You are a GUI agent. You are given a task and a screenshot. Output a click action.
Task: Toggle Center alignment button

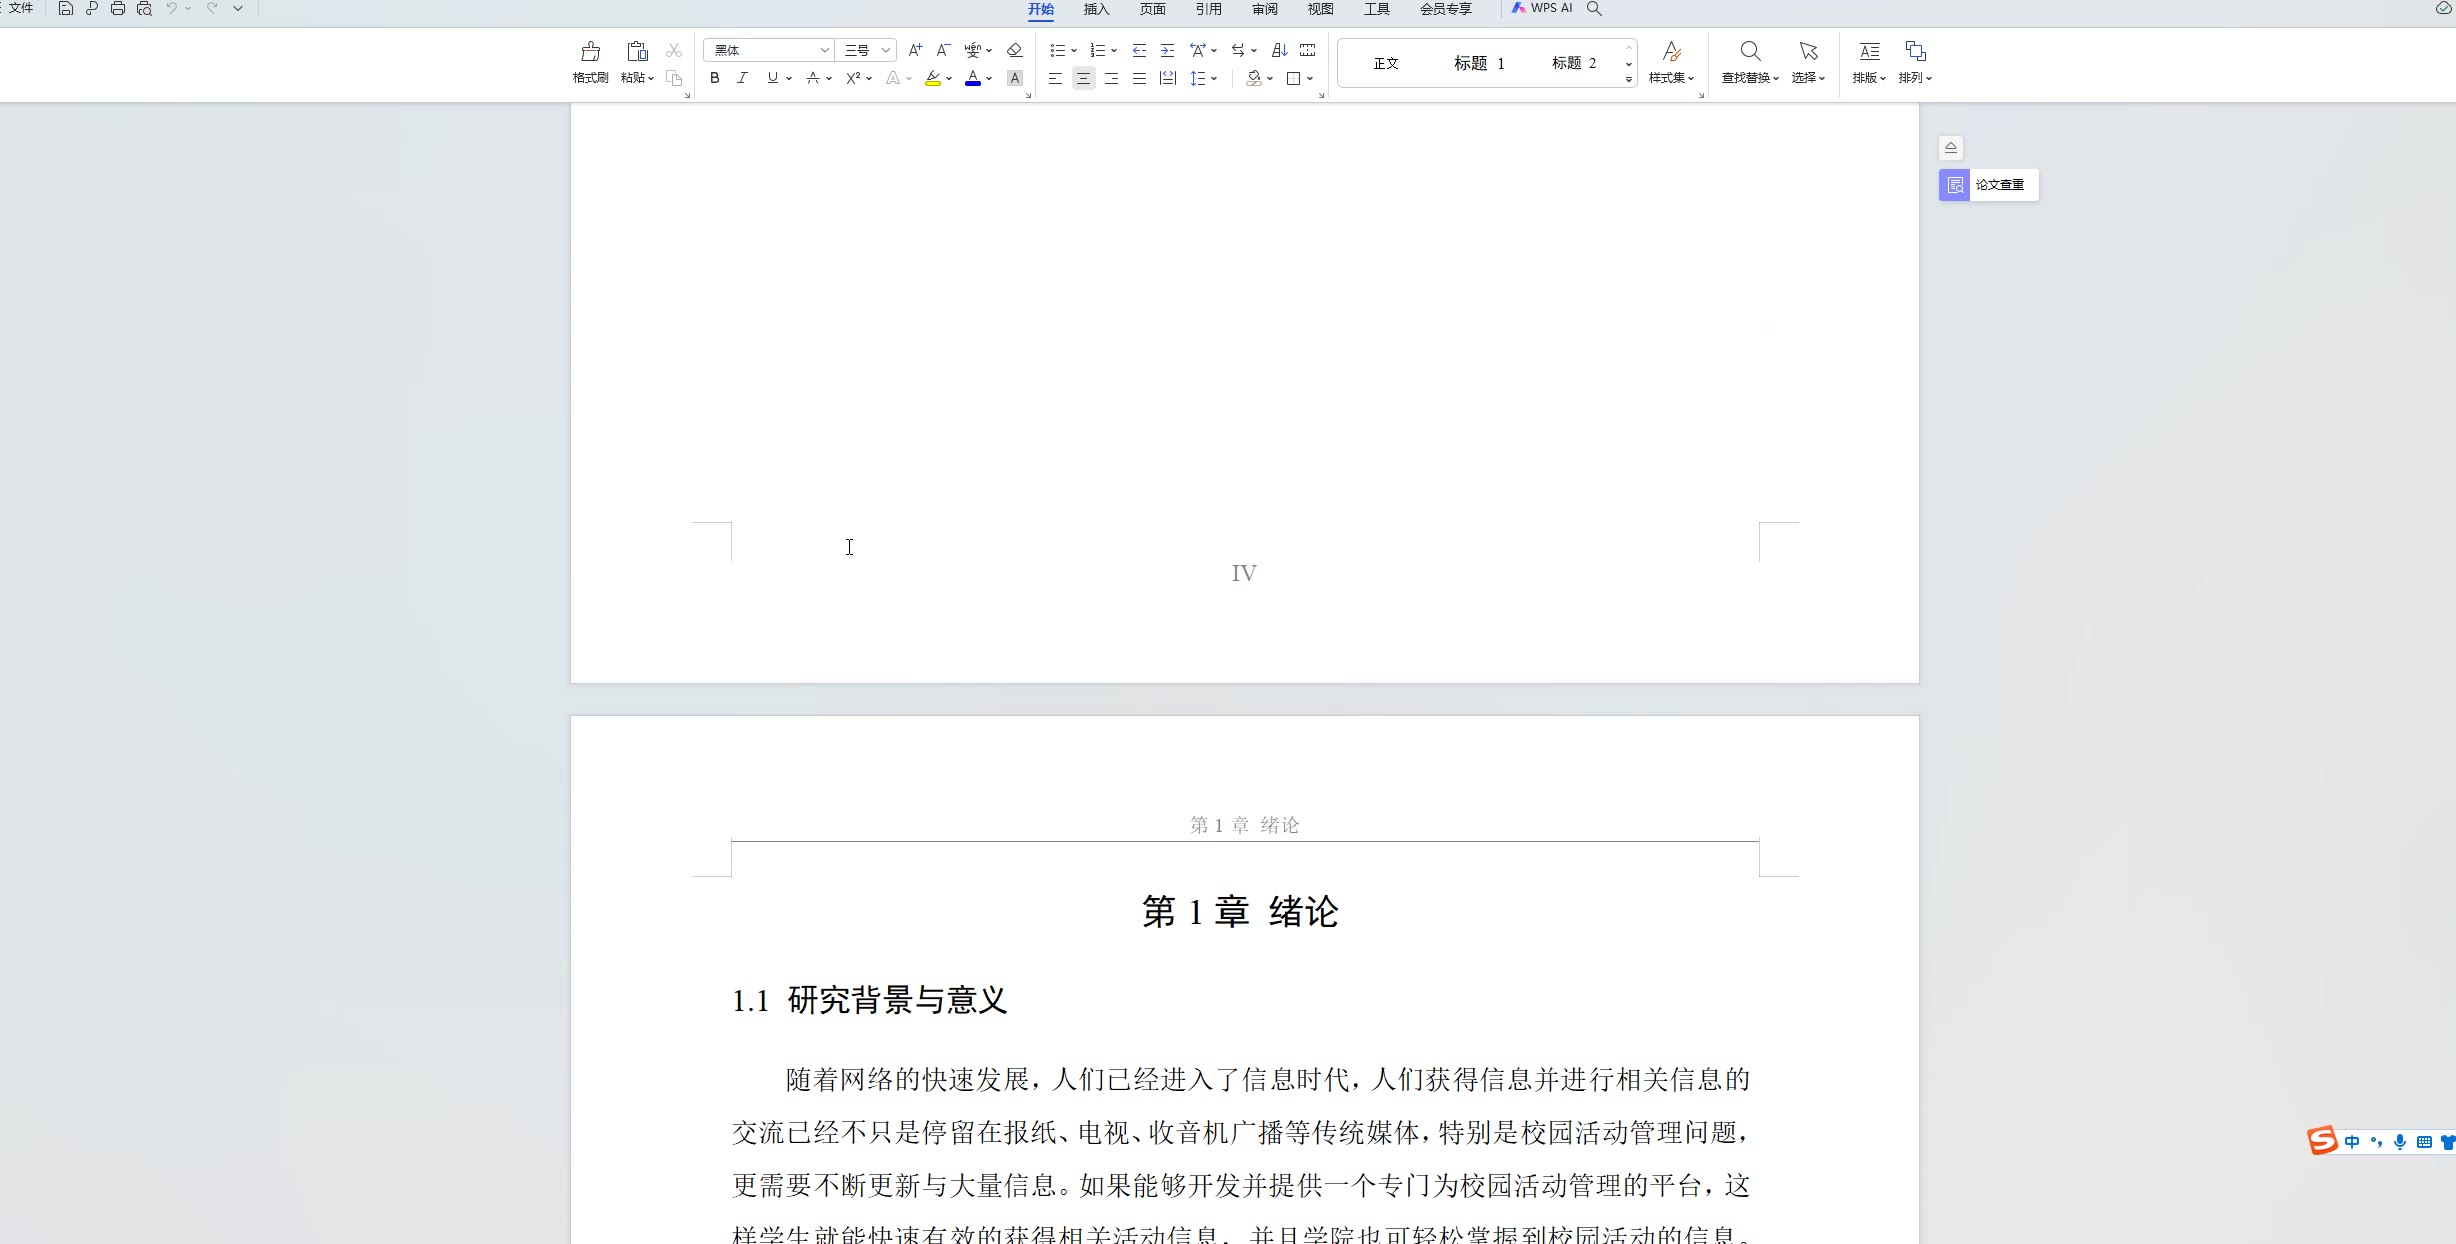pos(1083,78)
